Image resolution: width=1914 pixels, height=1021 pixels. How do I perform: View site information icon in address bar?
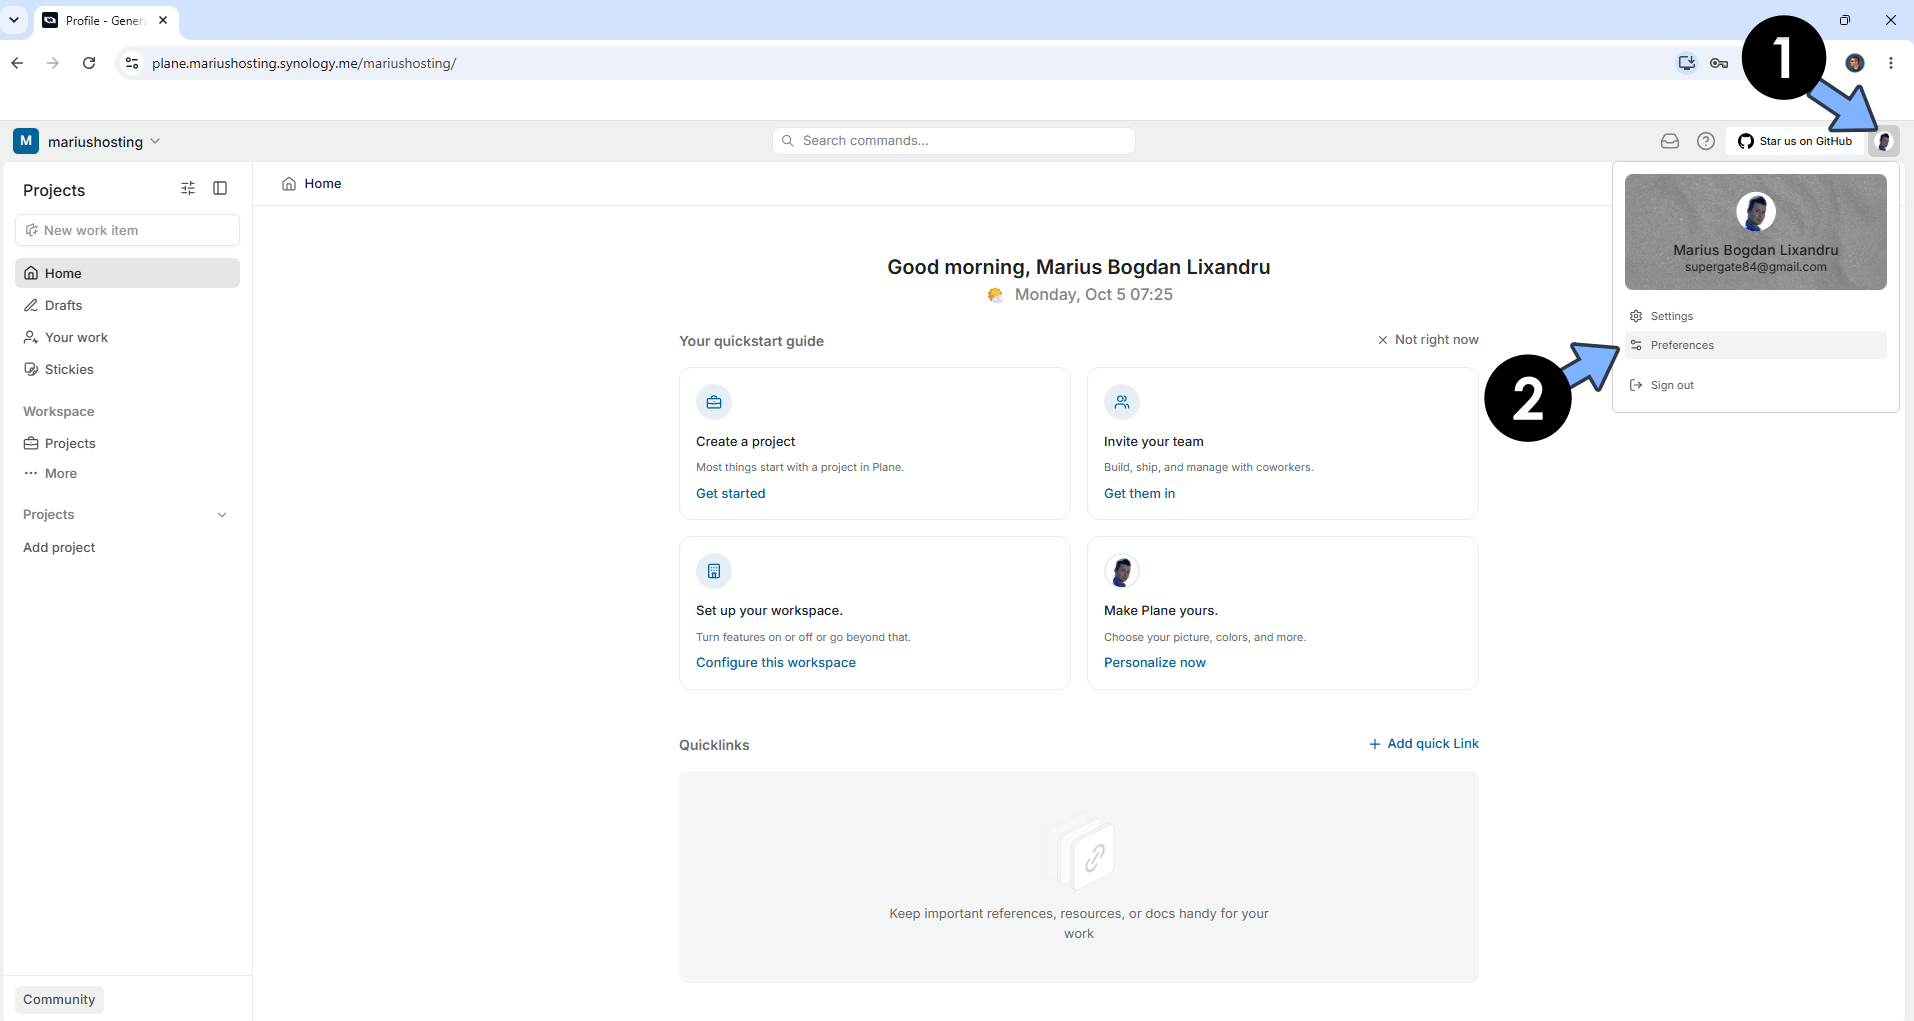click(x=131, y=63)
